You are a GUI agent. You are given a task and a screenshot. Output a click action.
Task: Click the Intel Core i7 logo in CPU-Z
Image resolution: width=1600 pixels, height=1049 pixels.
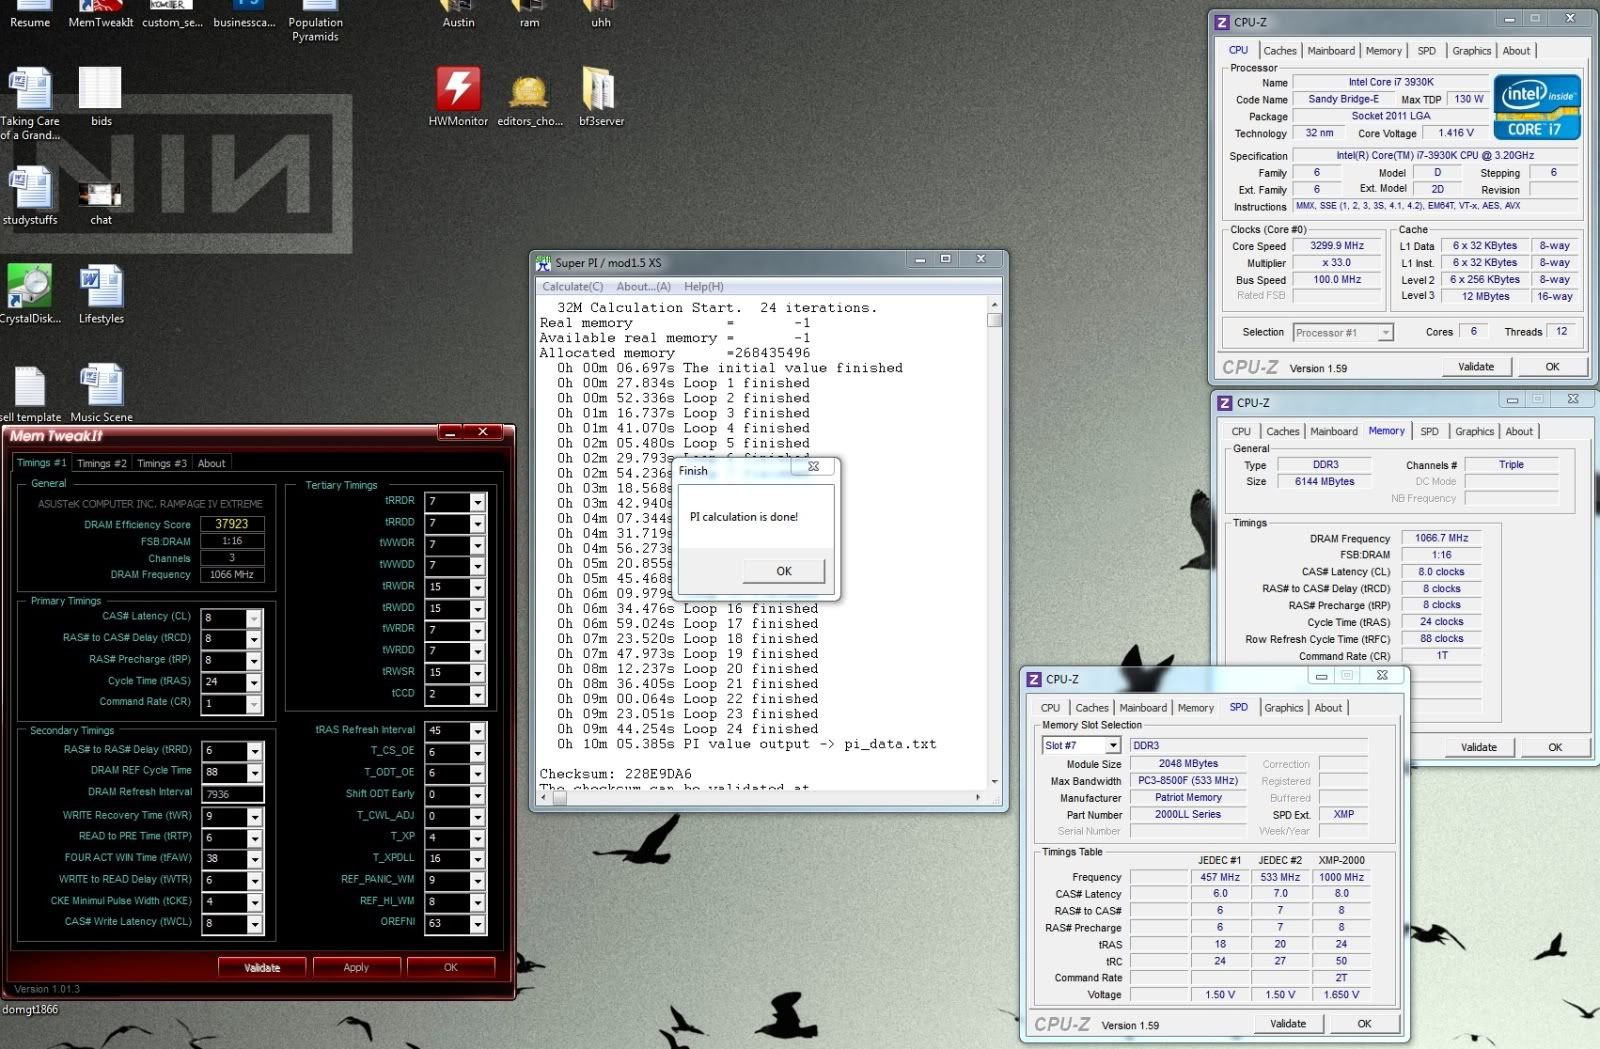(x=1537, y=107)
